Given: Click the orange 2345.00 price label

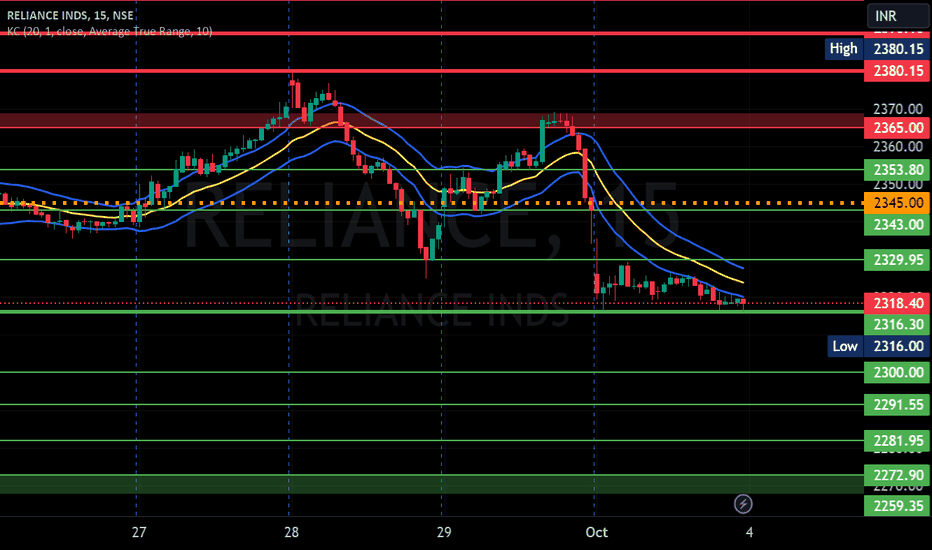Looking at the screenshot, I should [x=897, y=203].
